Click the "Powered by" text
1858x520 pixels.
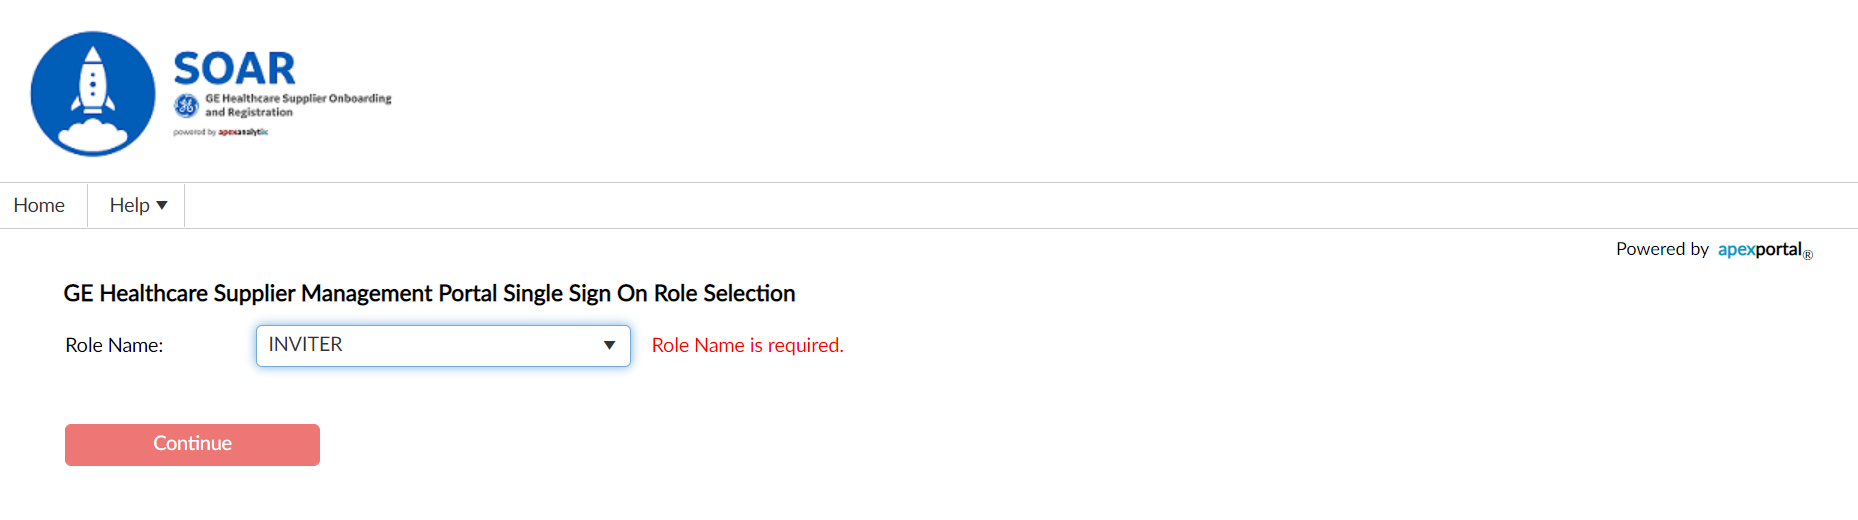pyautogui.click(x=1662, y=249)
